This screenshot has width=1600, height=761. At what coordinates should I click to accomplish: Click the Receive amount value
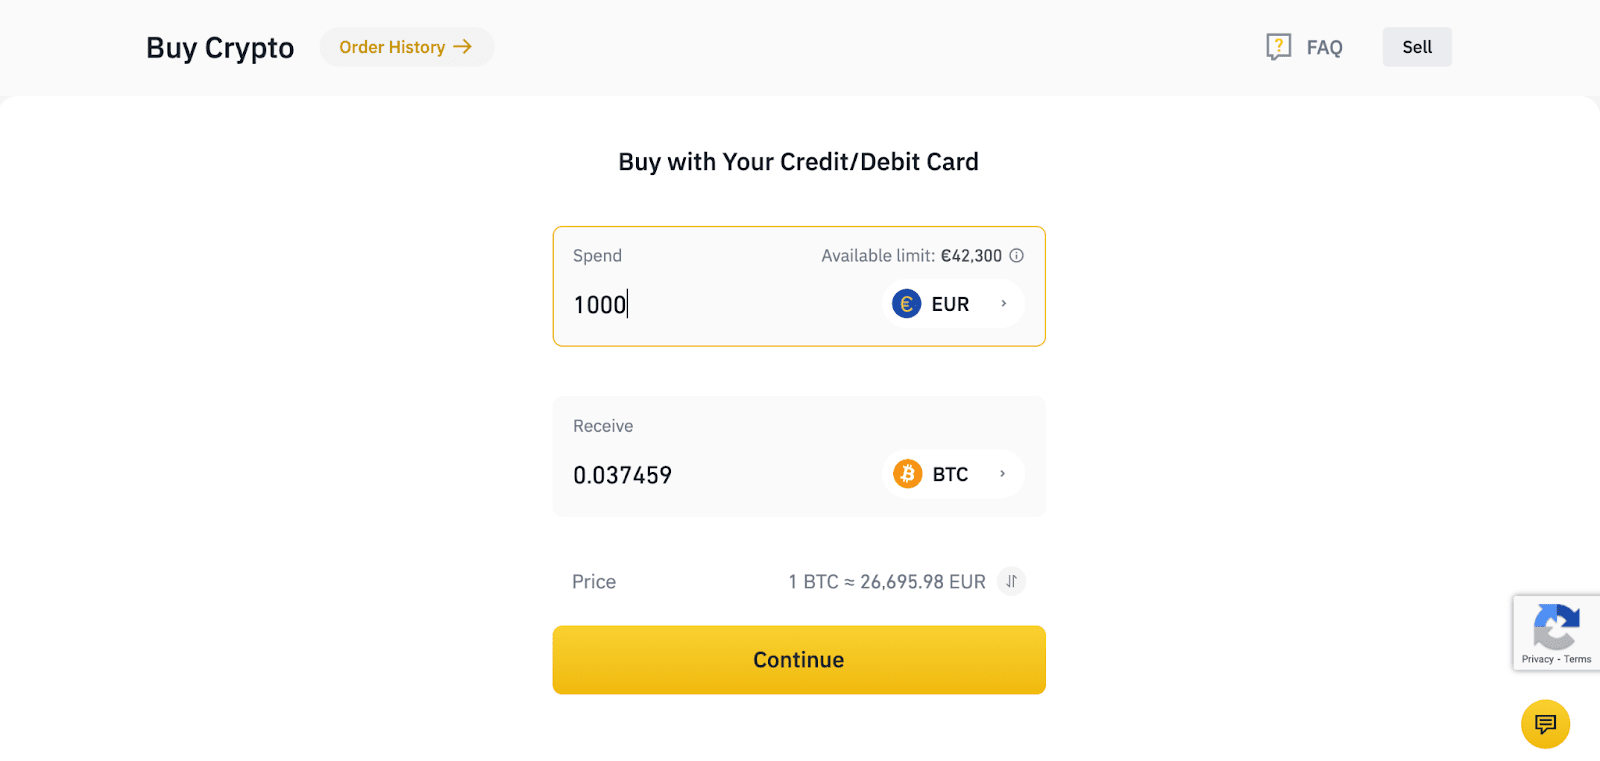point(622,475)
